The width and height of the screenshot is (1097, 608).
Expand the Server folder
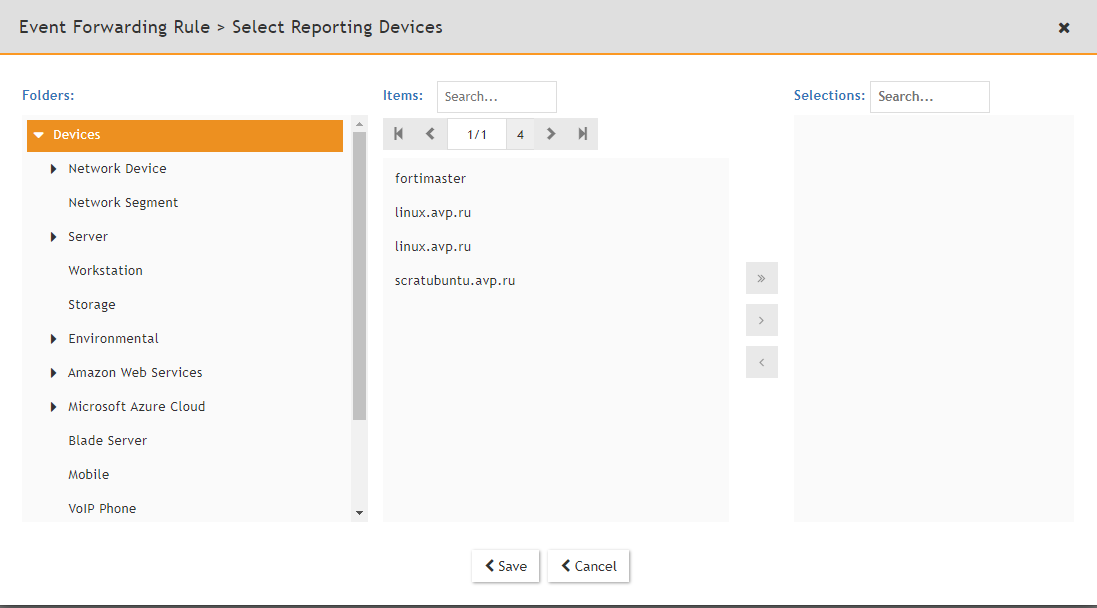pyautogui.click(x=53, y=236)
